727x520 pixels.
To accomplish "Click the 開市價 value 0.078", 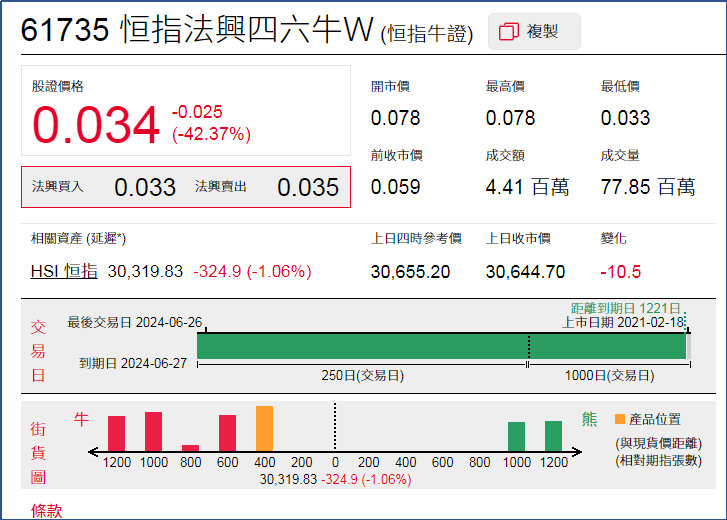I will click(395, 118).
